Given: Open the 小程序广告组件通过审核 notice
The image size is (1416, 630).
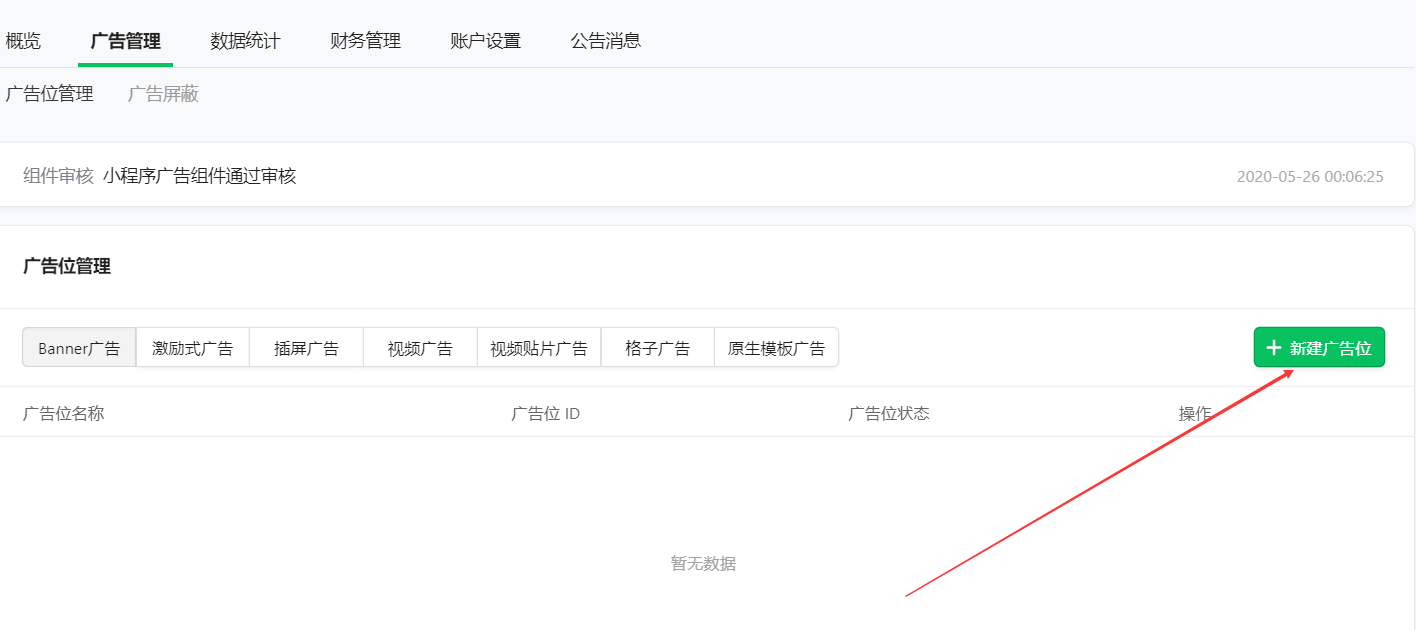Looking at the screenshot, I should [x=199, y=177].
